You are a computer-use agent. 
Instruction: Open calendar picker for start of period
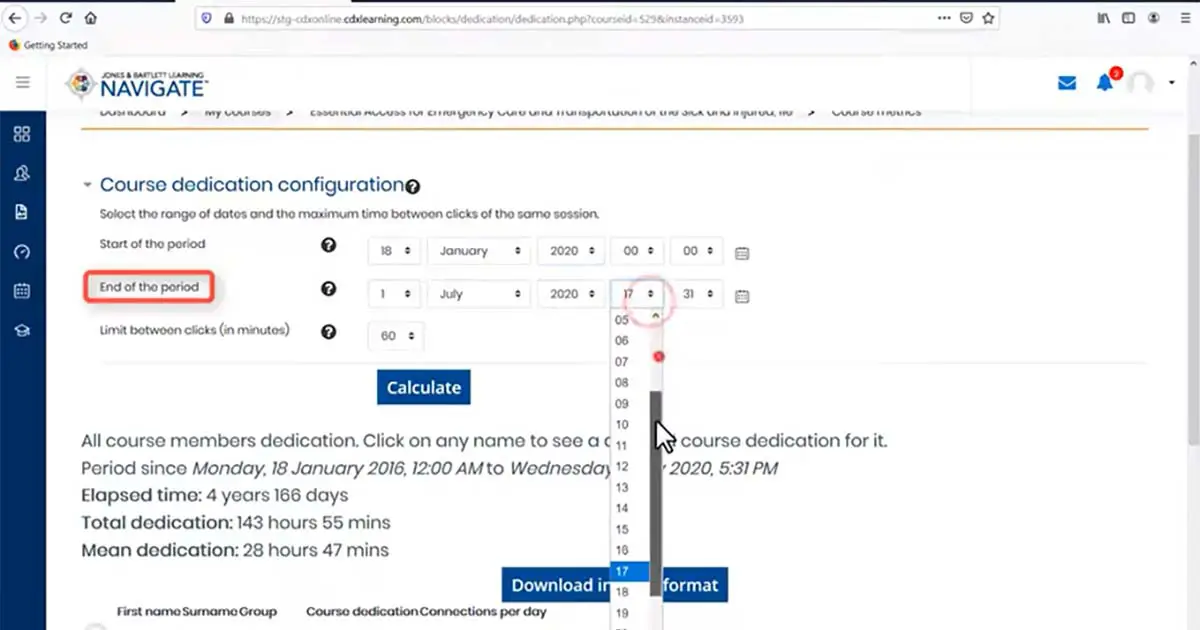pyautogui.click(x=742, y=253)
